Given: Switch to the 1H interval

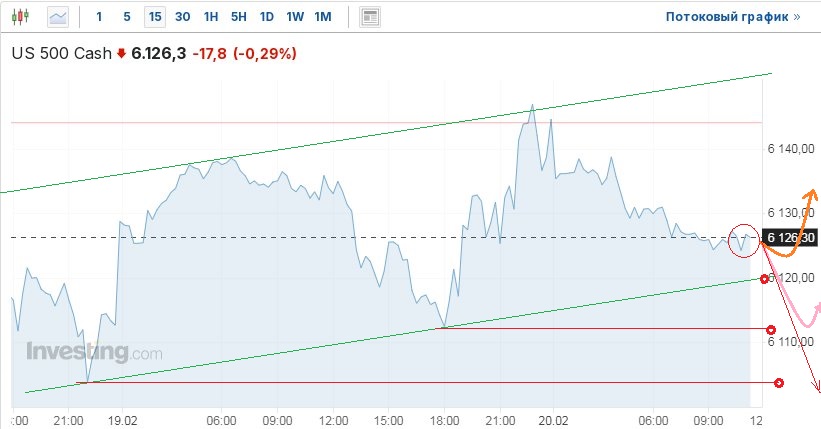Looking at the screenshot, I should pos(210,16).
